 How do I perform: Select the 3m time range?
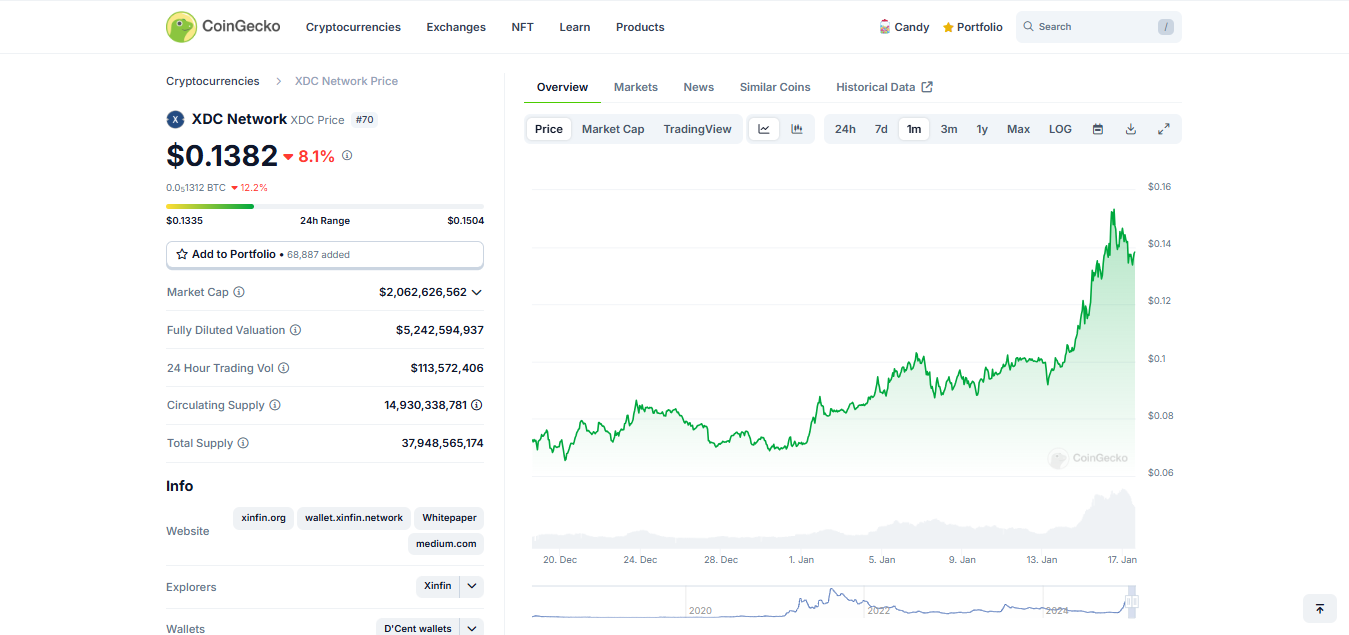coord(949,129)
